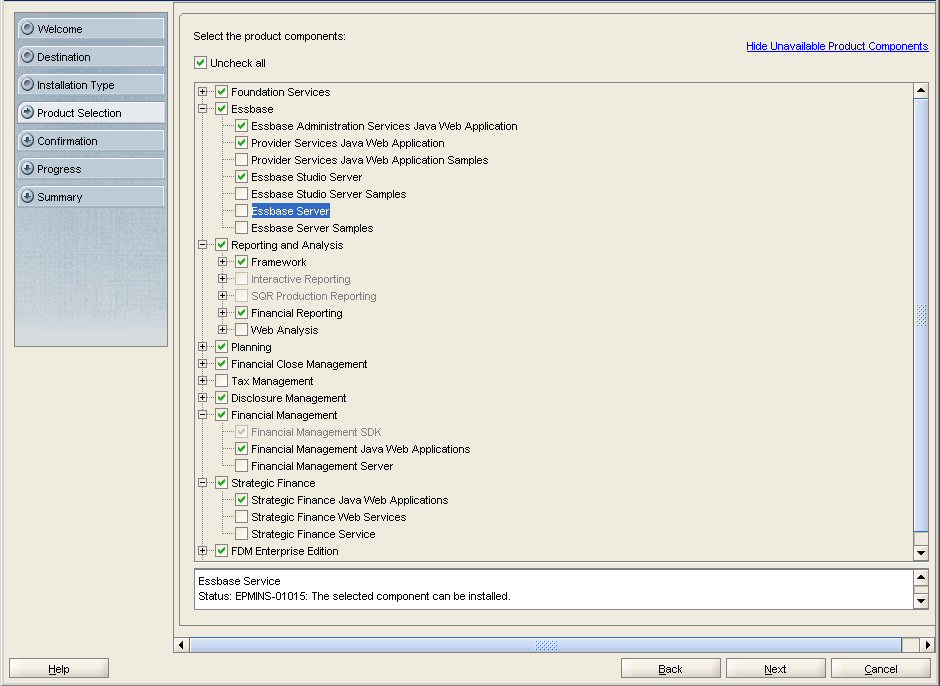This screenshot has height=686, width=940.
Task: Collapse the Financial Management node
Action: point(203,414)
